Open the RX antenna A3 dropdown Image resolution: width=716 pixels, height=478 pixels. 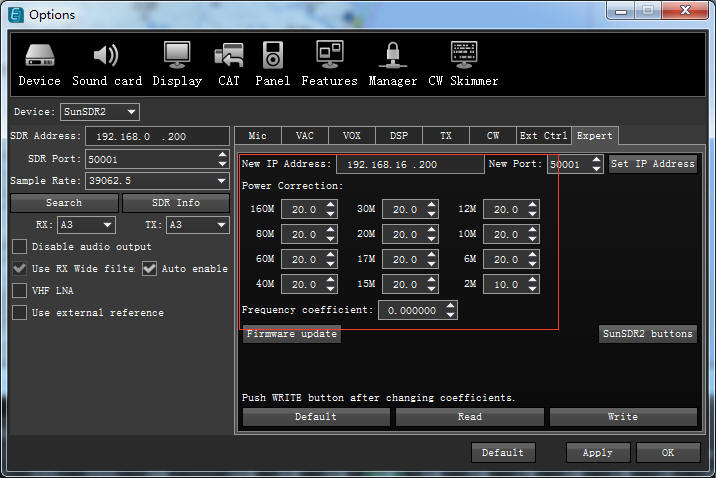click(87, 225)
